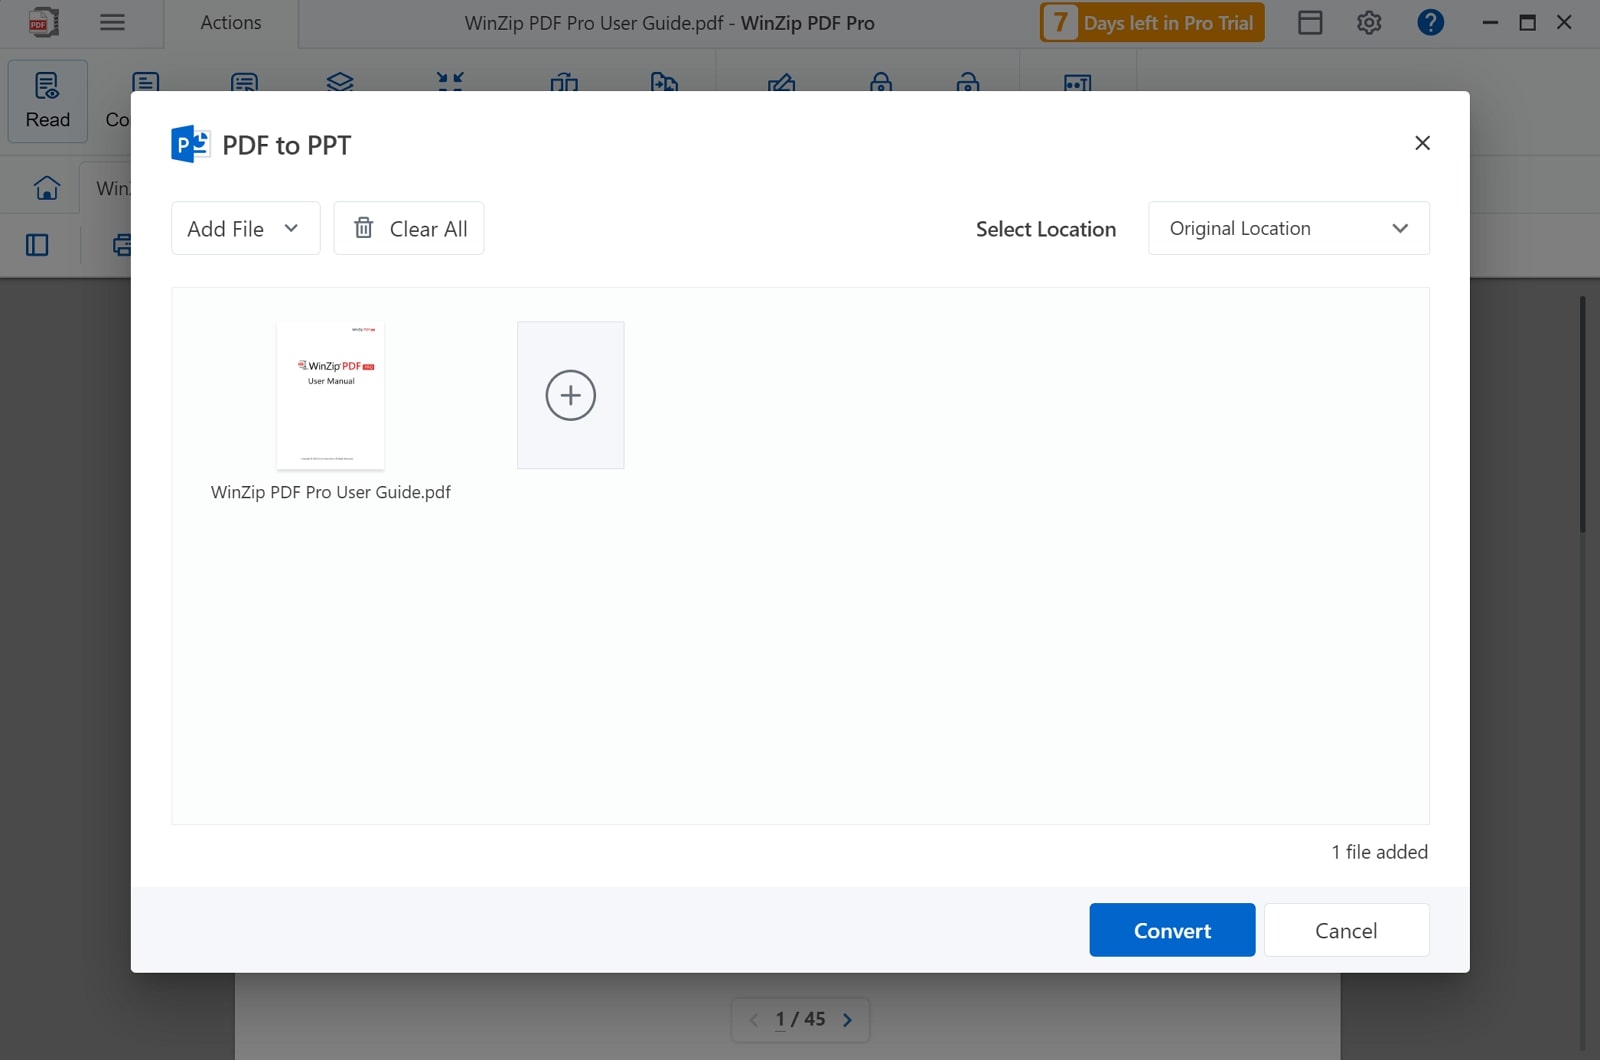
Task: Go to next page arrow
Action: coord(847,1020)
